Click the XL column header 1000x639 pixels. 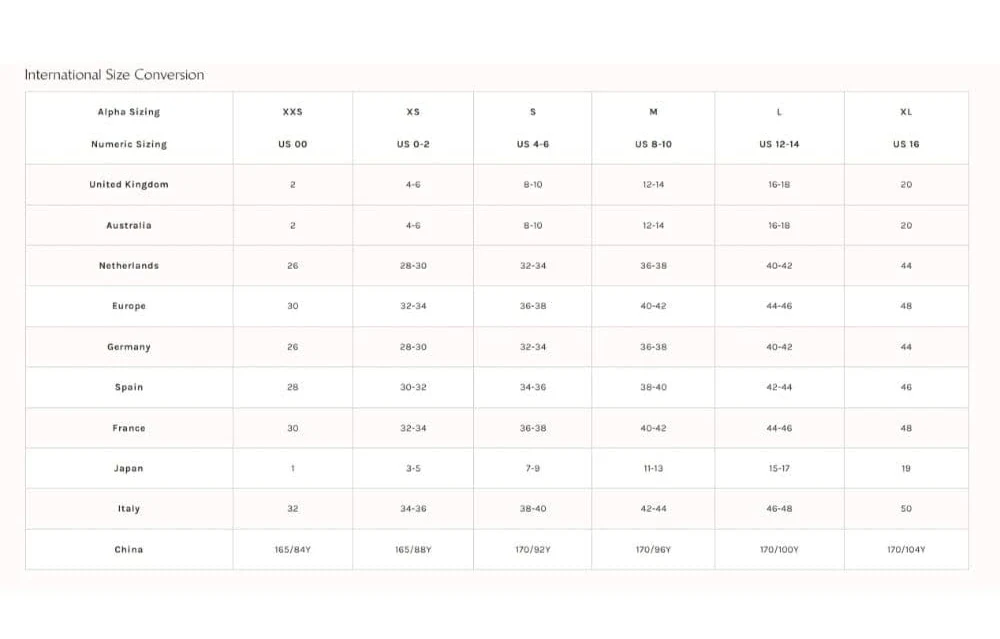906,112
